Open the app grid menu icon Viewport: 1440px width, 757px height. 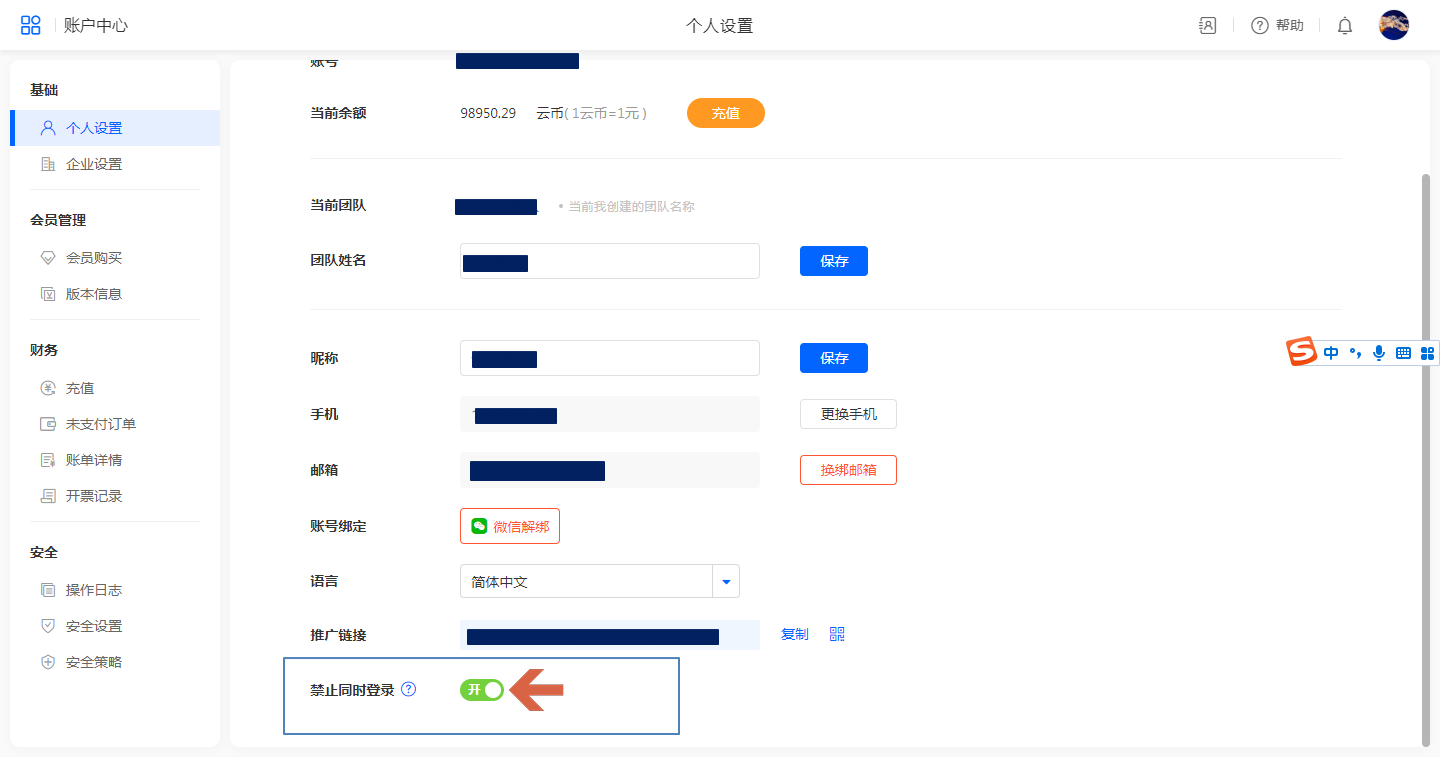[x=31, y=26]
